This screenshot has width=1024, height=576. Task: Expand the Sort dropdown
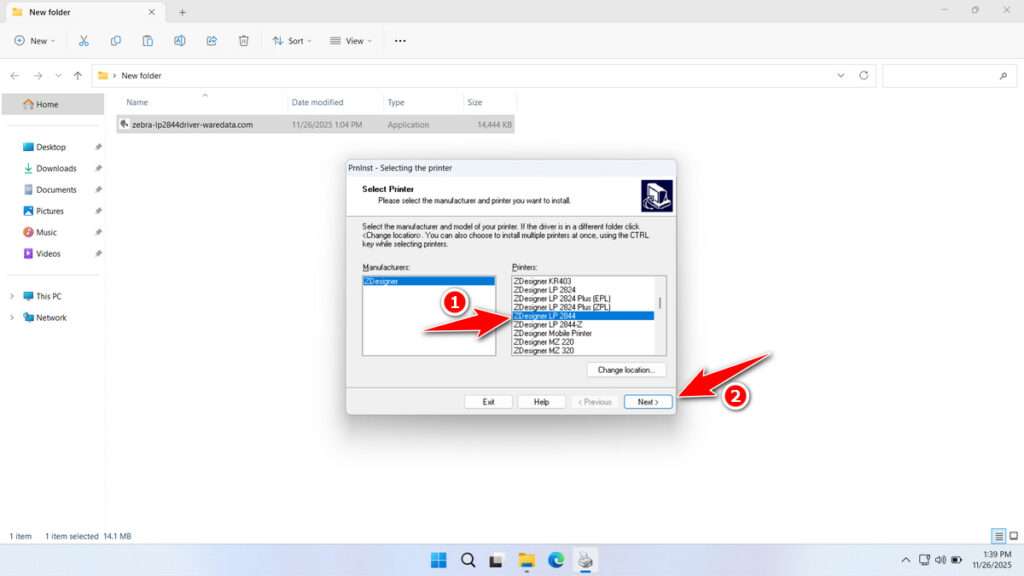click(x=292, y=40)
